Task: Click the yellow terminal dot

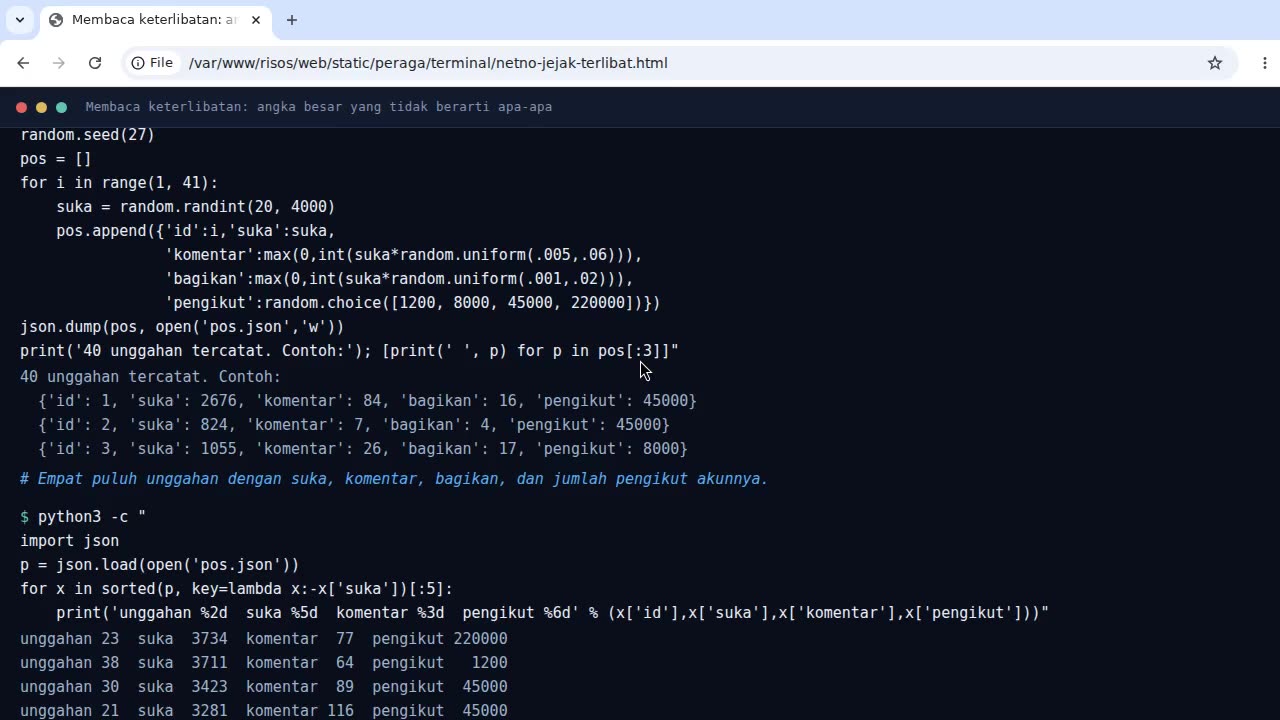Action: [x=41, y=107]
